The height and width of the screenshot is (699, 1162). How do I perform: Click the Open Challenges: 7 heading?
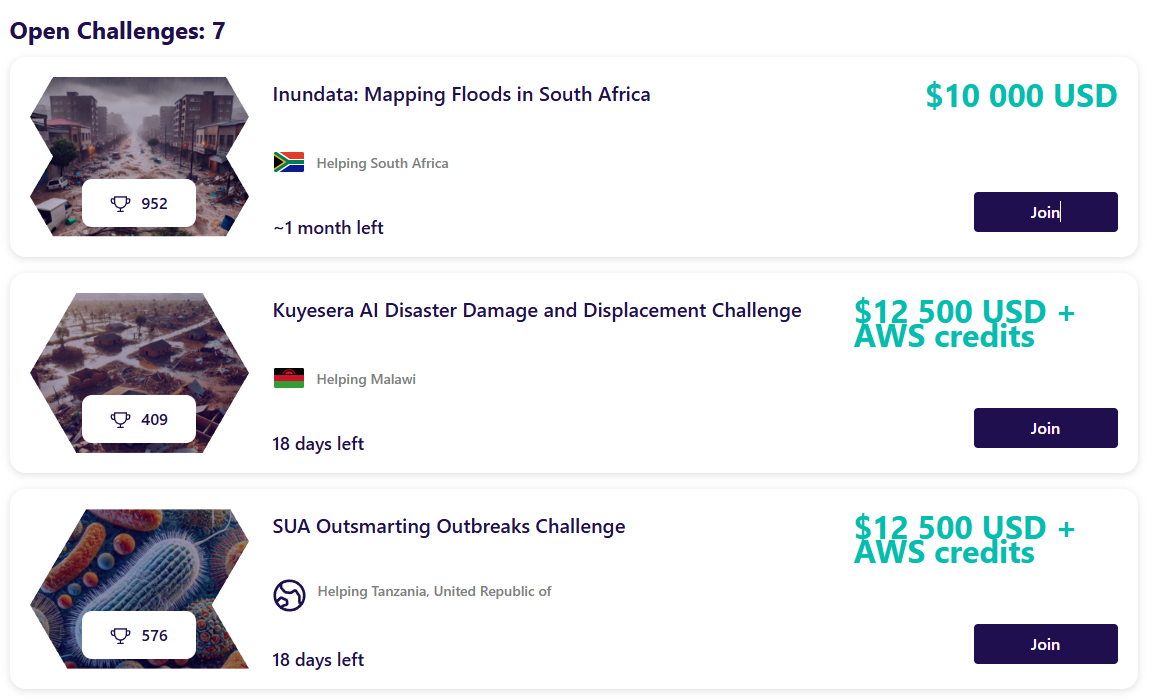click(x=117, y=31)
